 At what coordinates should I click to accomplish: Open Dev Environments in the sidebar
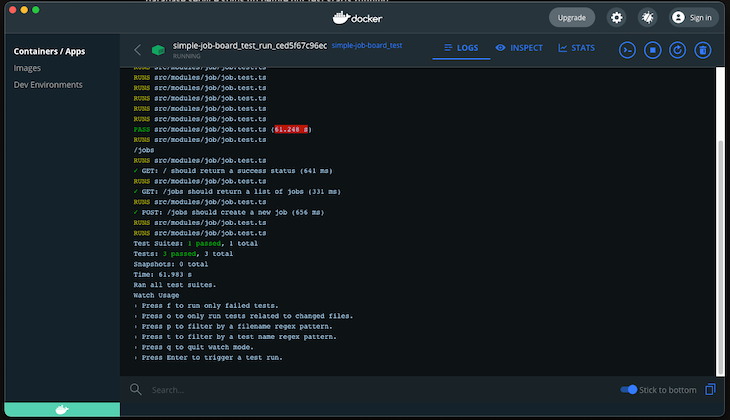(48, 85)
